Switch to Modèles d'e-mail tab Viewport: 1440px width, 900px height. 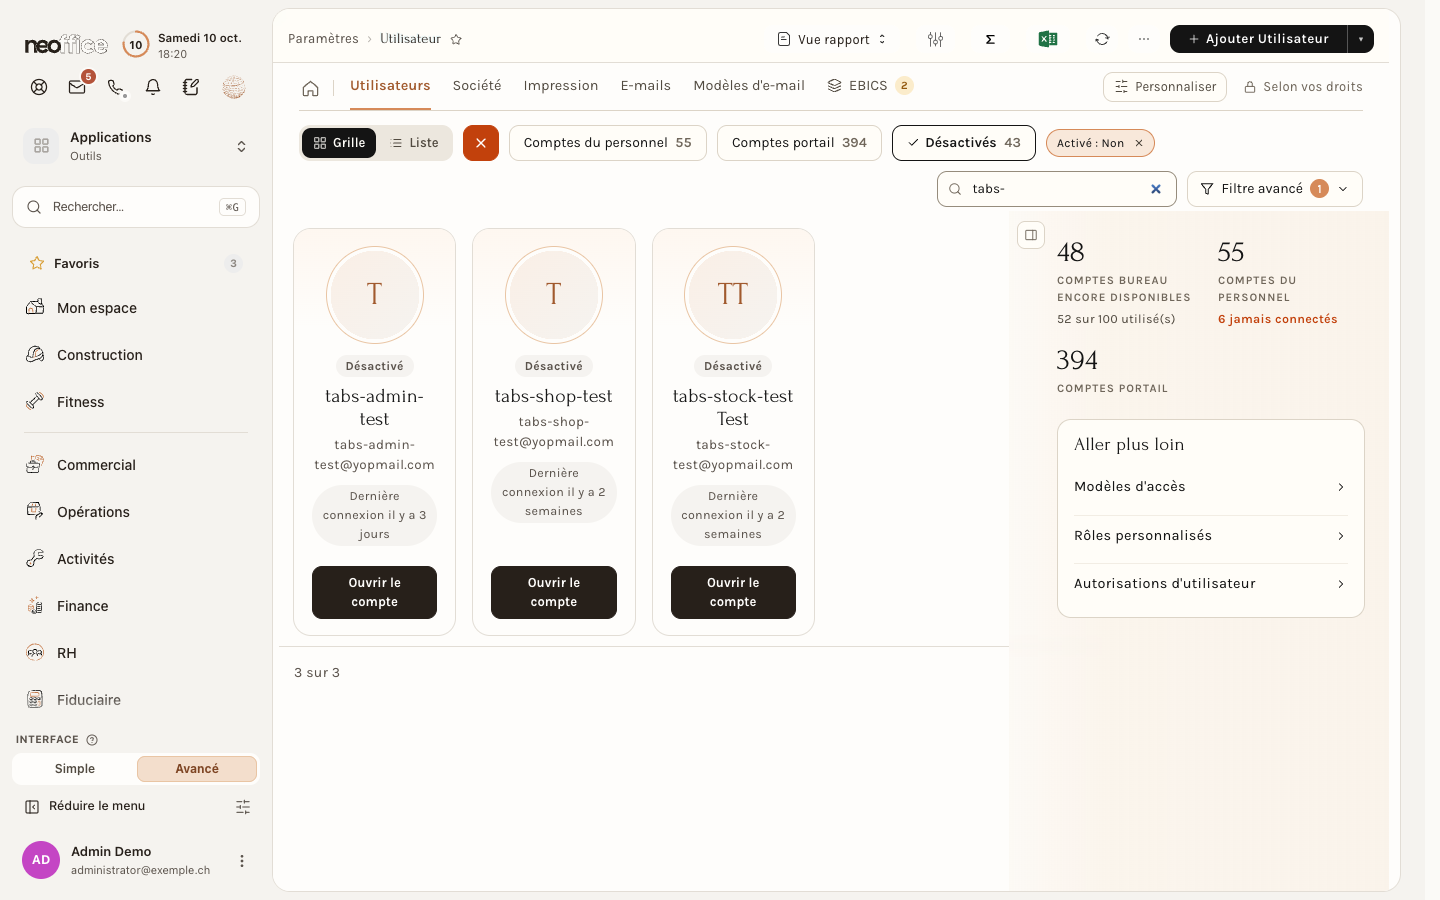[749, 86]
